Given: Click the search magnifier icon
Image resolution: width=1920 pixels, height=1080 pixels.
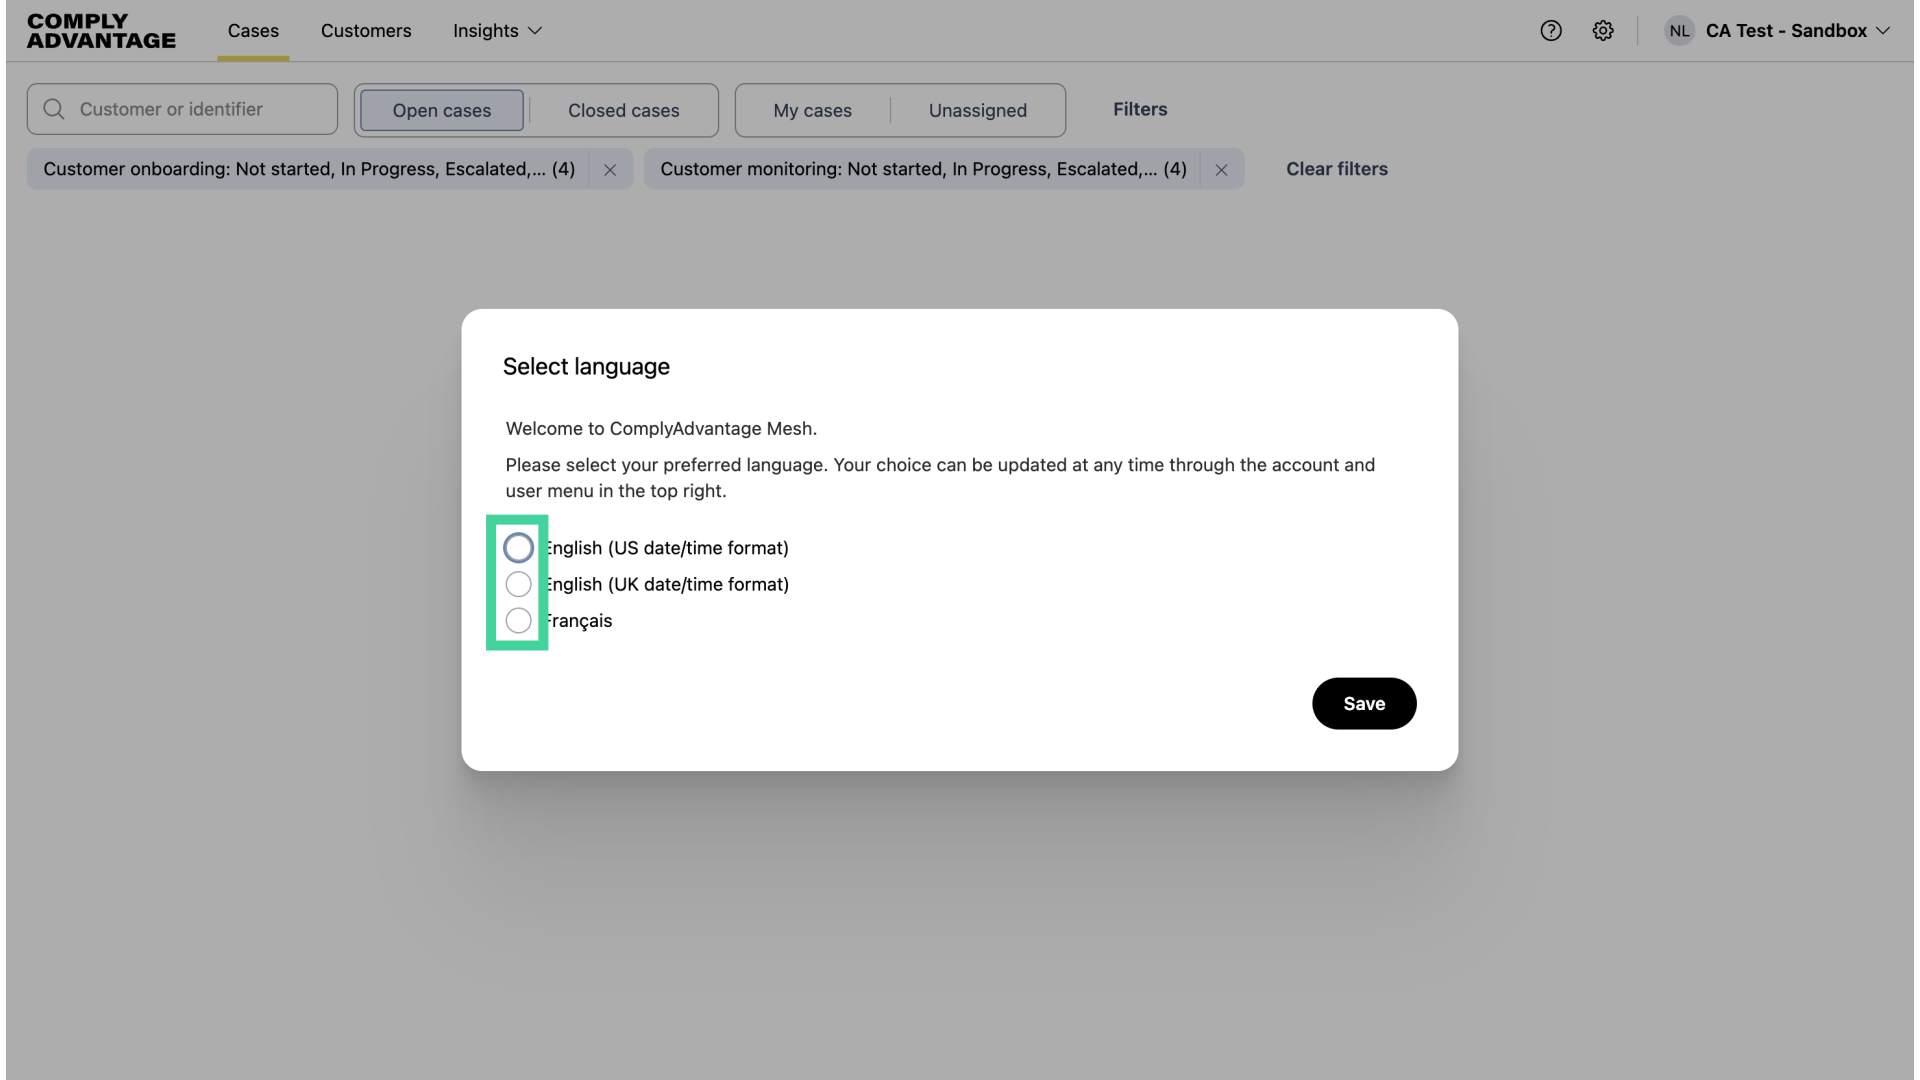Looking at the screenshot, I should [54, 109].
